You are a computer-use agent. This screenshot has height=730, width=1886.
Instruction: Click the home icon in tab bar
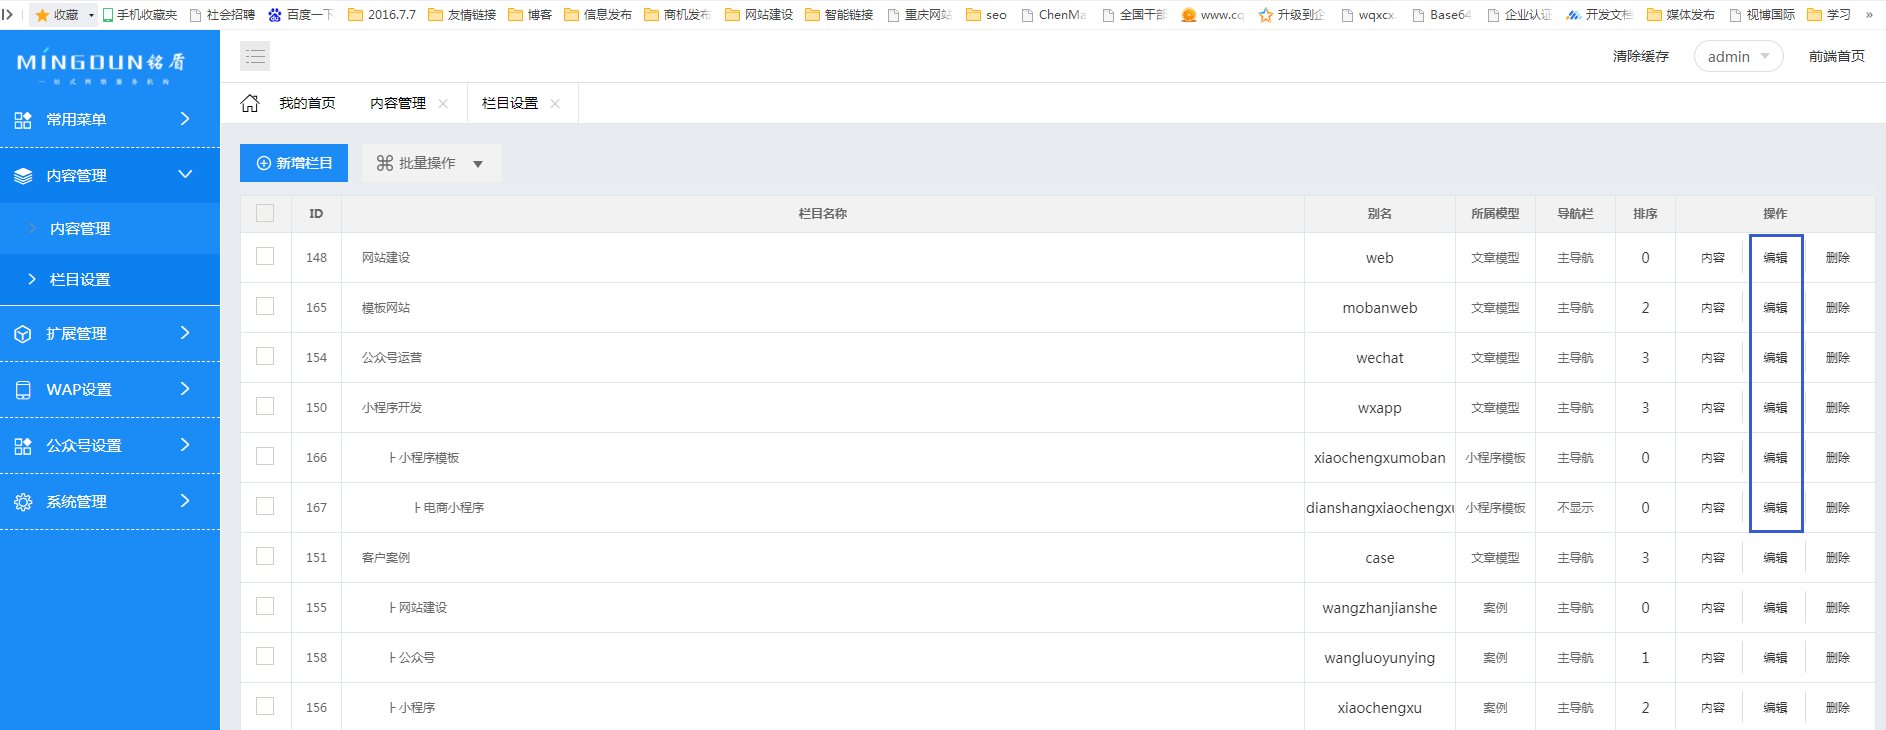250,103
